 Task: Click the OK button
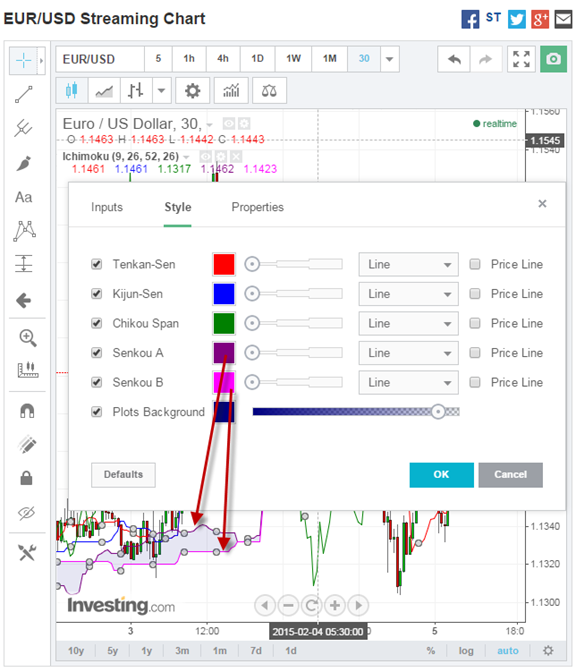[x=441, y=475]
